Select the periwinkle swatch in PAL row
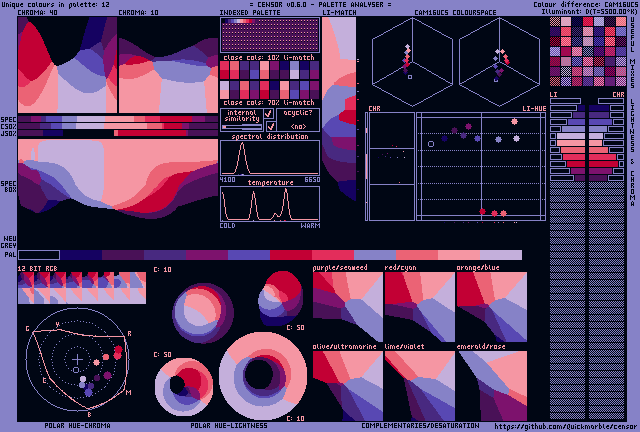Image resolution: width=640 pixels, height=432 pixels. (x=375, y=255)
